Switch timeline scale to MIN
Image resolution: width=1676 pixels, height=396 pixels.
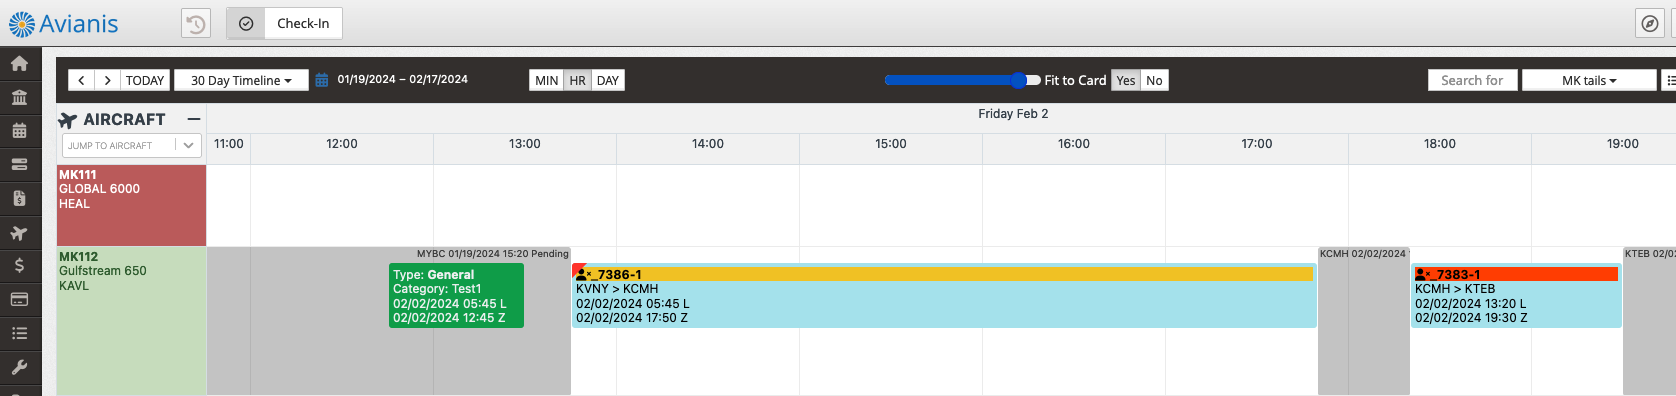coord(547,80)
